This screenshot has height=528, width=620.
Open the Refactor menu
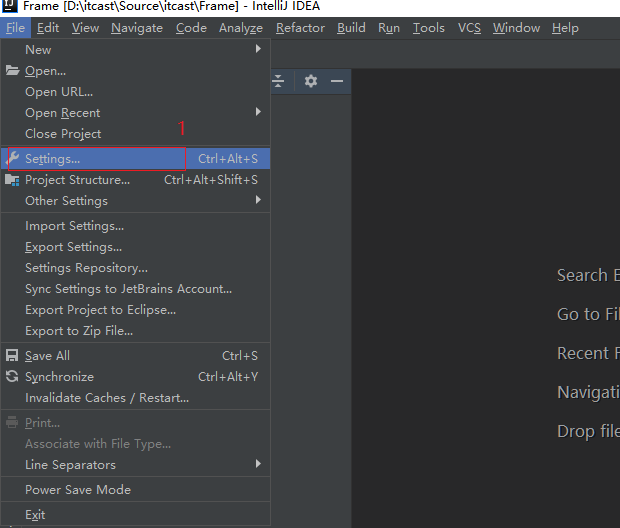(x=300, y=28)
